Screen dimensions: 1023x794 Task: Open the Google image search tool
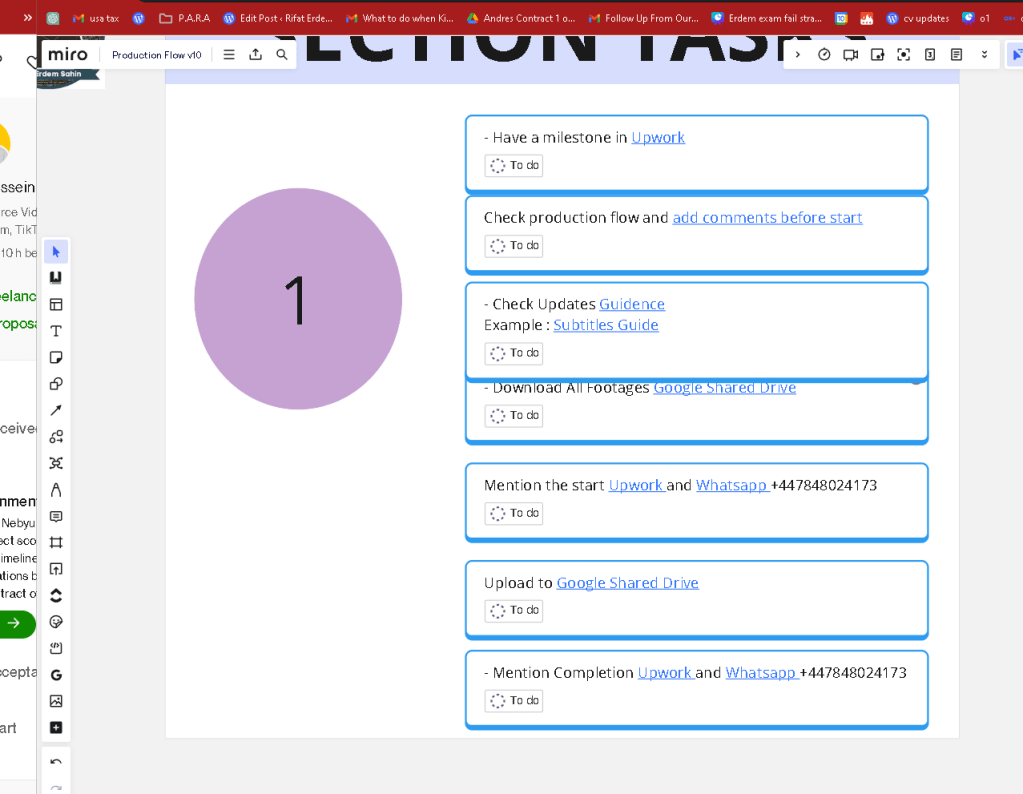coord(56,675)
